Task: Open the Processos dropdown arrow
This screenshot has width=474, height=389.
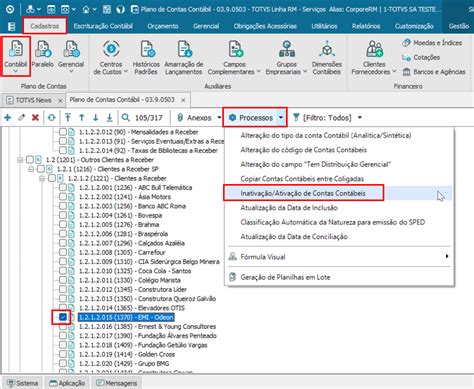Action: [x=281, y=118]
